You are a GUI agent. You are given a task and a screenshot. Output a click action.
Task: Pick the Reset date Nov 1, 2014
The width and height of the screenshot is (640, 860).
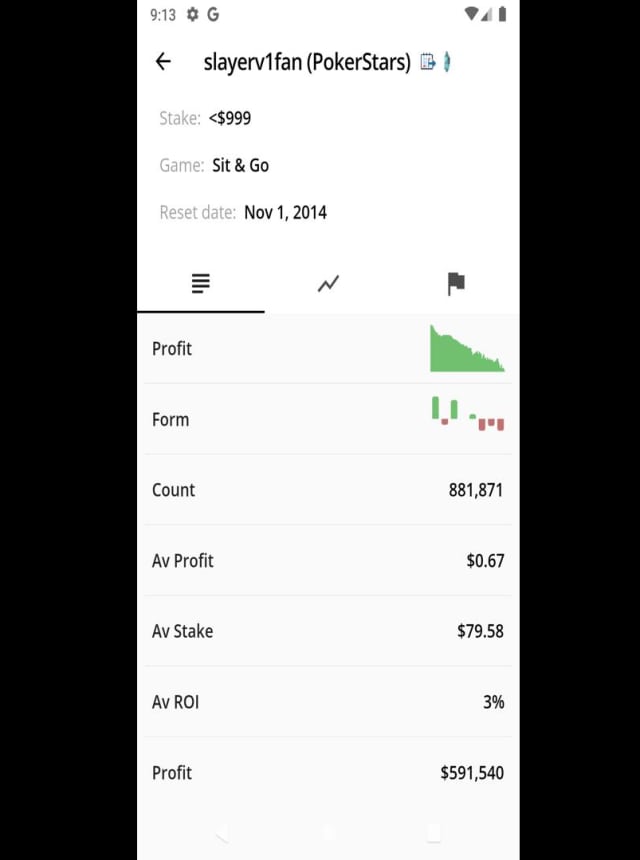pyautogui.click(x=285, y=212)
